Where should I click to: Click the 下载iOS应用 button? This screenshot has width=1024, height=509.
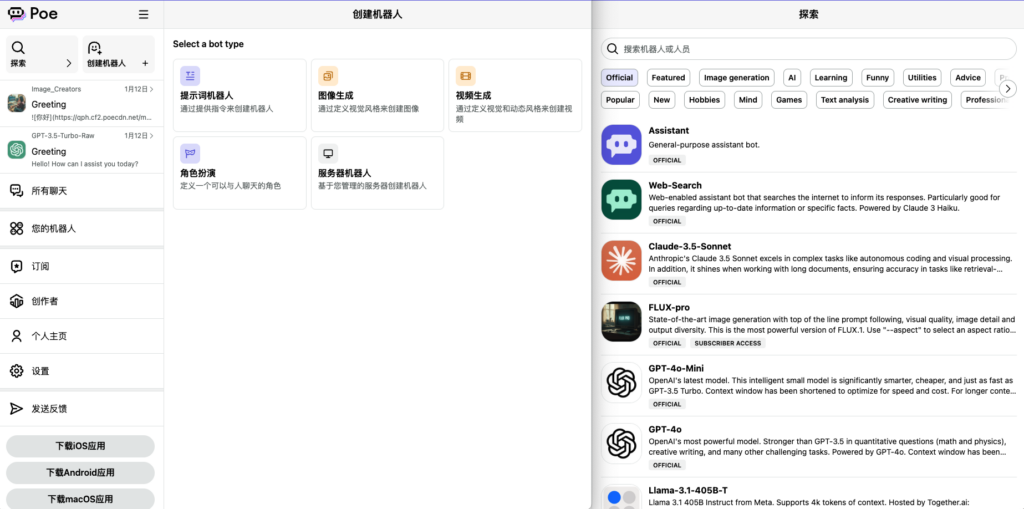coord(80,446)
